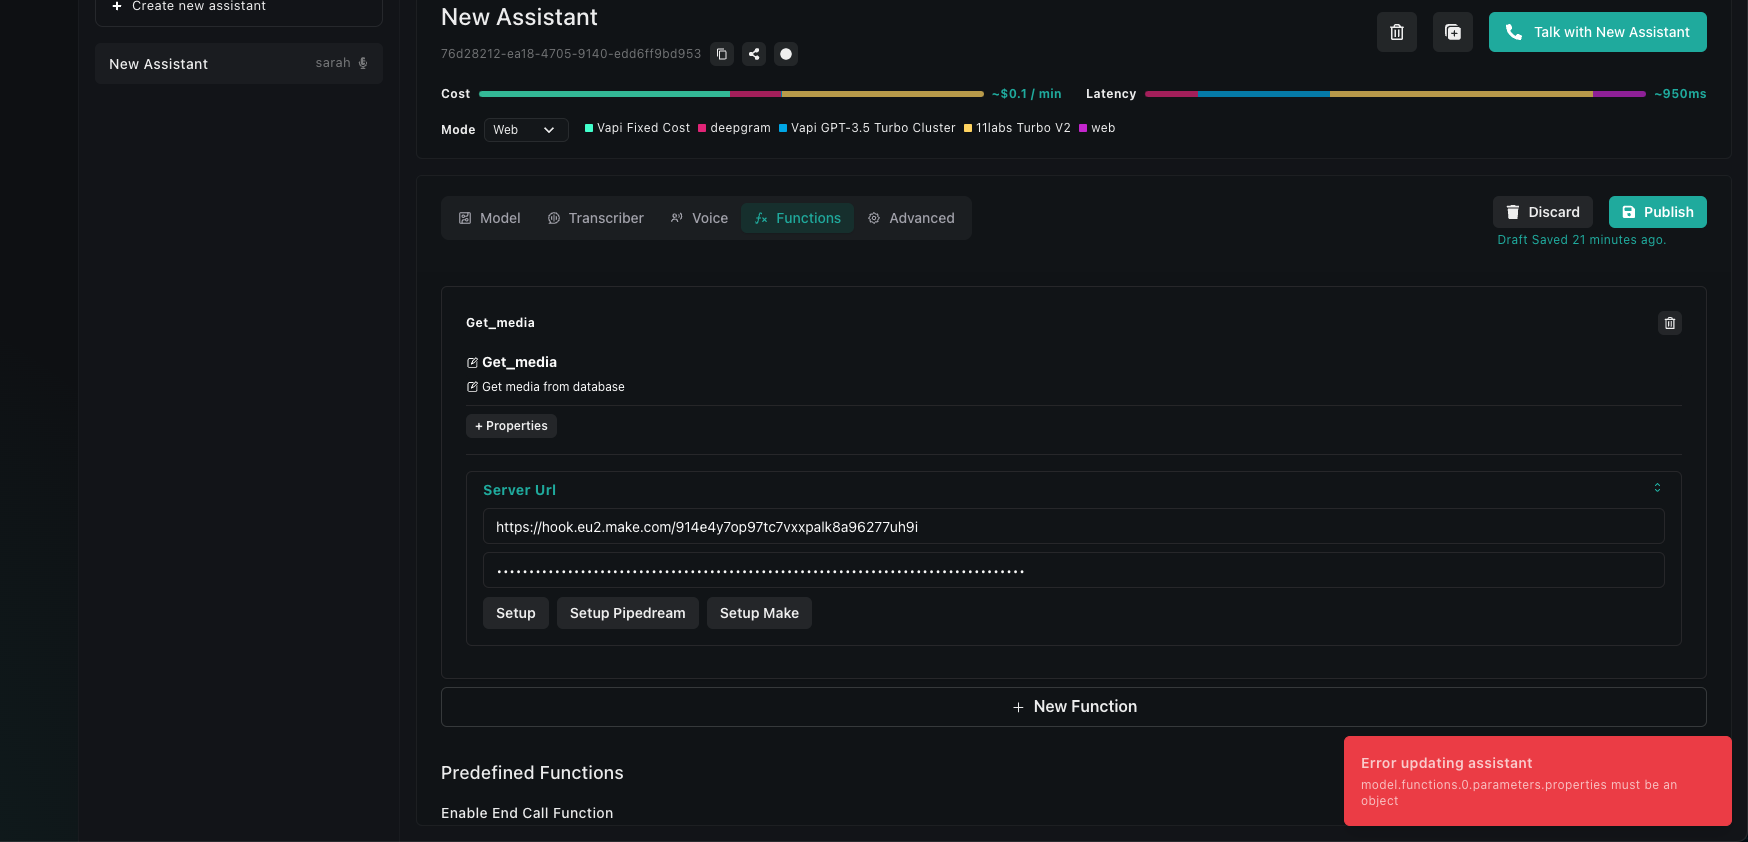
Task: Click the microphone icon next to sarah
Action: 363,63
